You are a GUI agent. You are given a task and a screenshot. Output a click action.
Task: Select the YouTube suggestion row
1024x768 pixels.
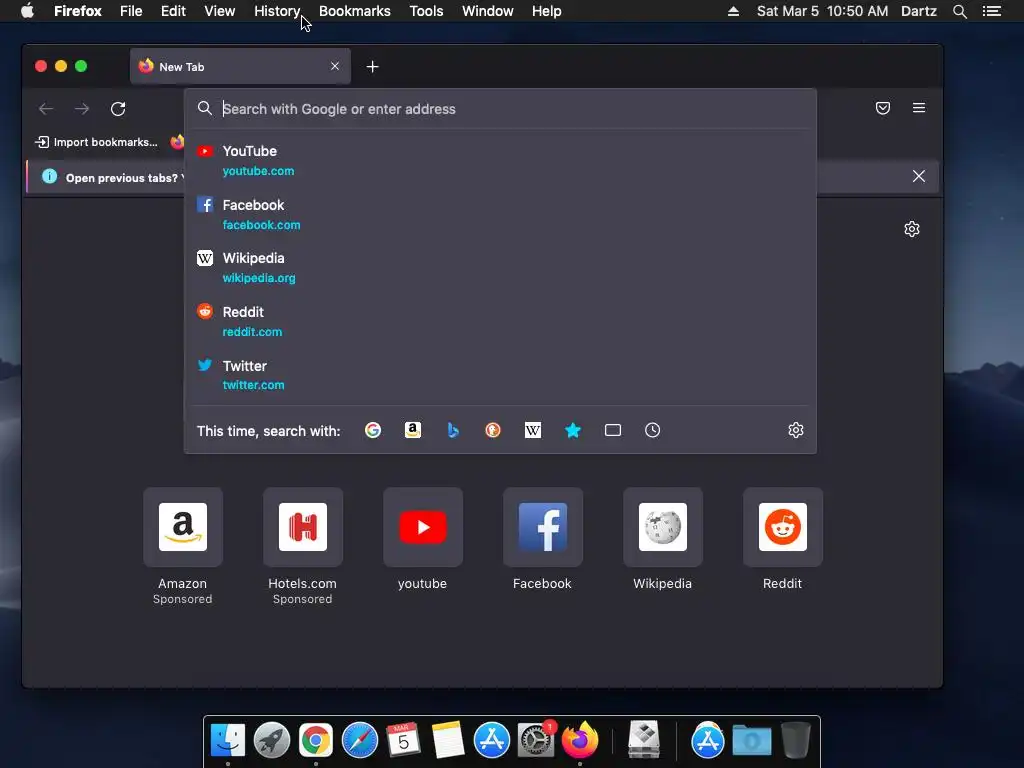click(500, 160)
